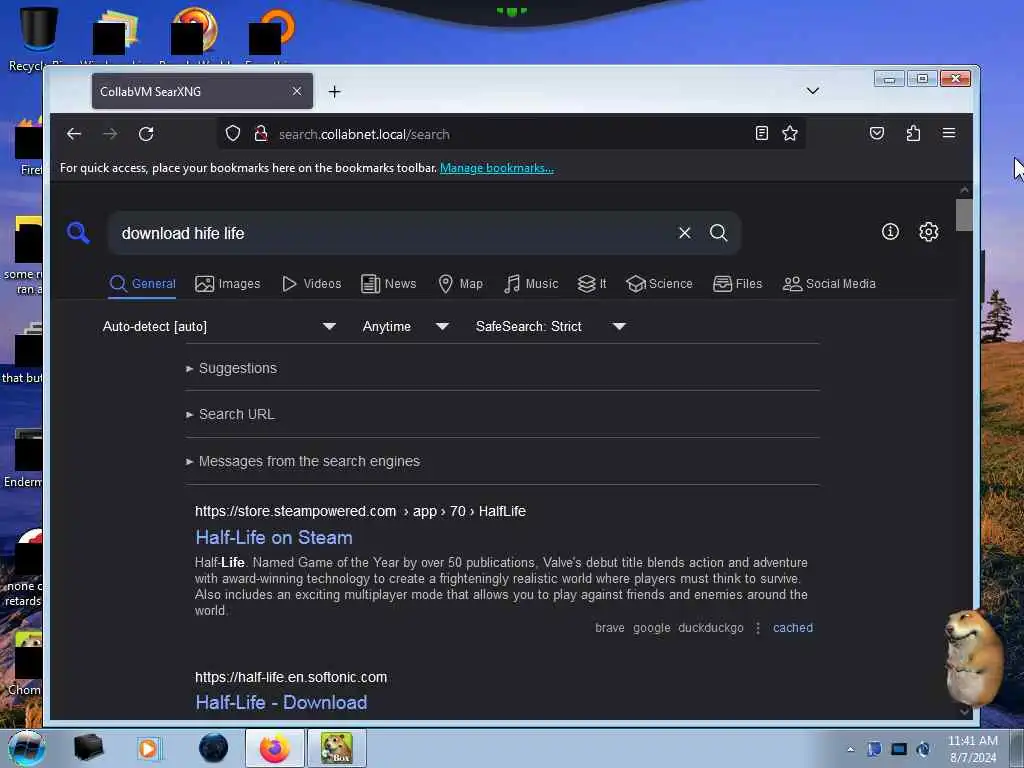Screen dimensions: 1024x768
Task: Expand the Suggestions section
Action: coord(232,368)
